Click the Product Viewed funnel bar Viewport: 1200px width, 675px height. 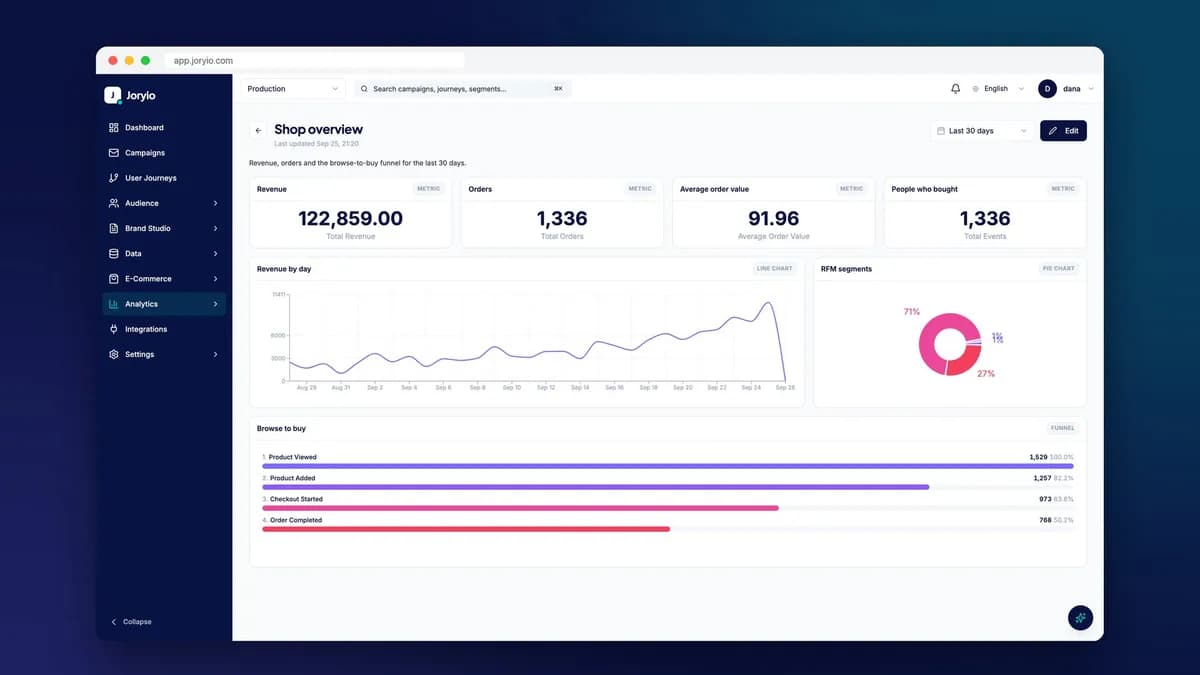tap(668, 466)
